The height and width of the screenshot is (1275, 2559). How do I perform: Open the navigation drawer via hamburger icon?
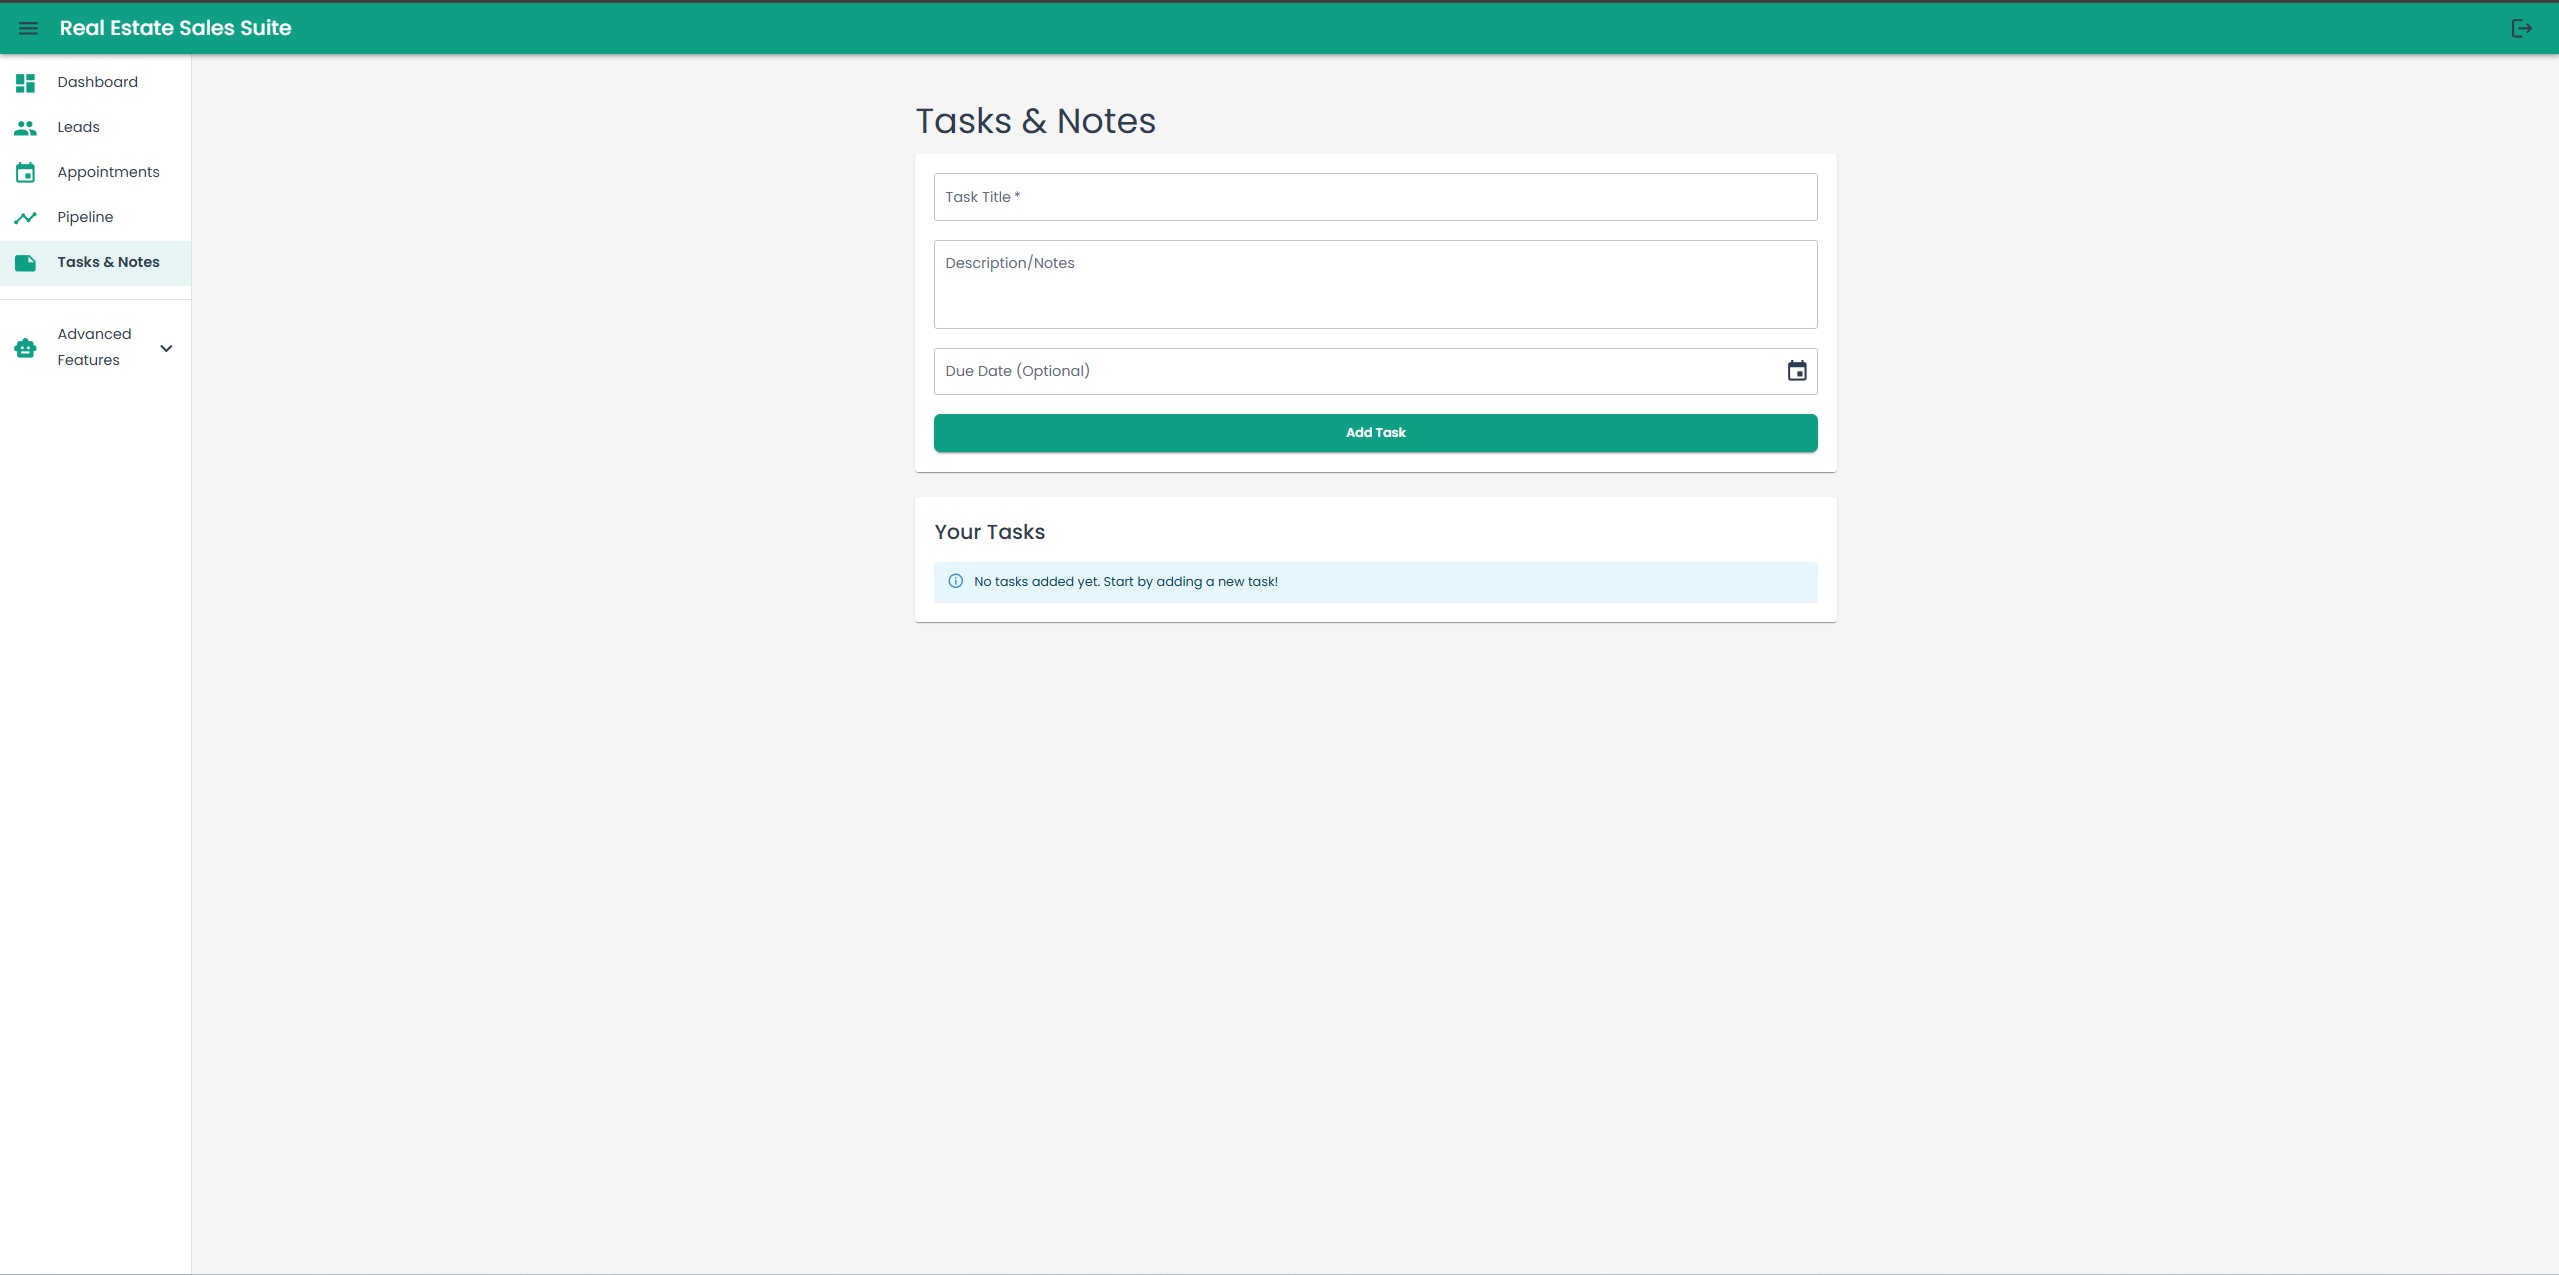tap(27, 27)
